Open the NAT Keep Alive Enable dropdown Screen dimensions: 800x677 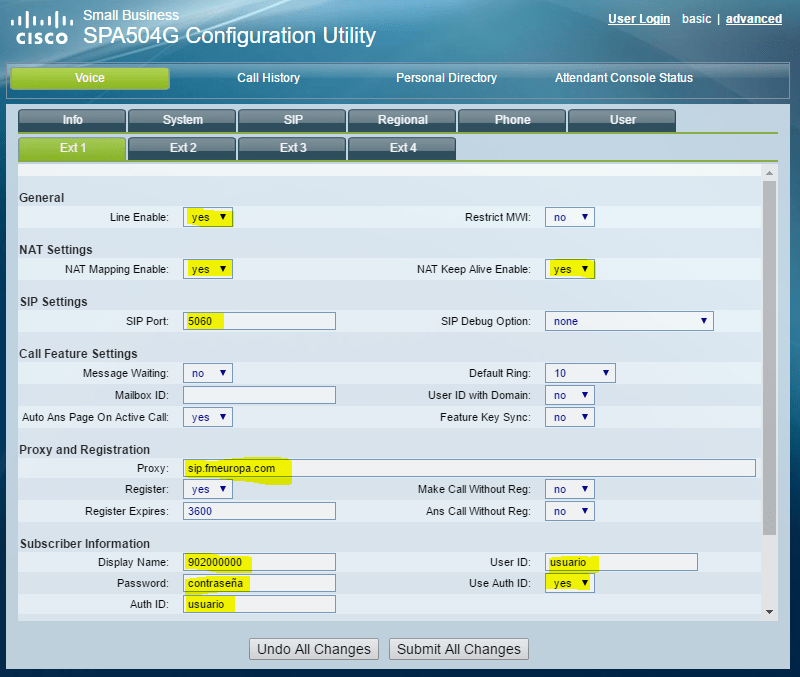tap(570, 269)
